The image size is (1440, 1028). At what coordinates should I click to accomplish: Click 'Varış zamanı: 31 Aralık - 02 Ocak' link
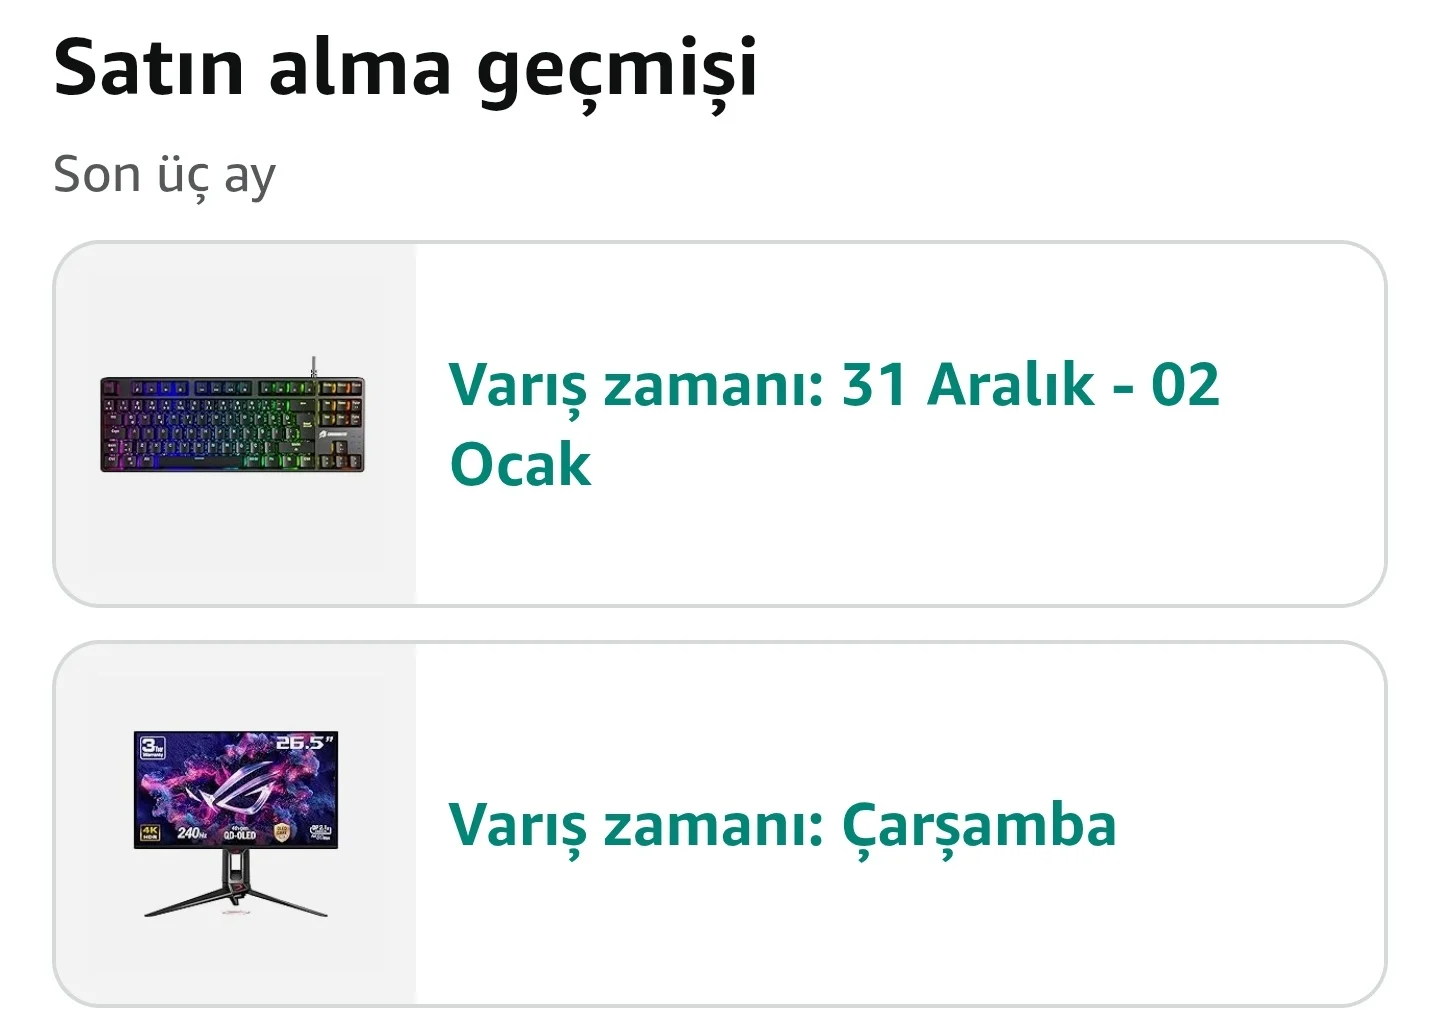[x=834, y=424]
